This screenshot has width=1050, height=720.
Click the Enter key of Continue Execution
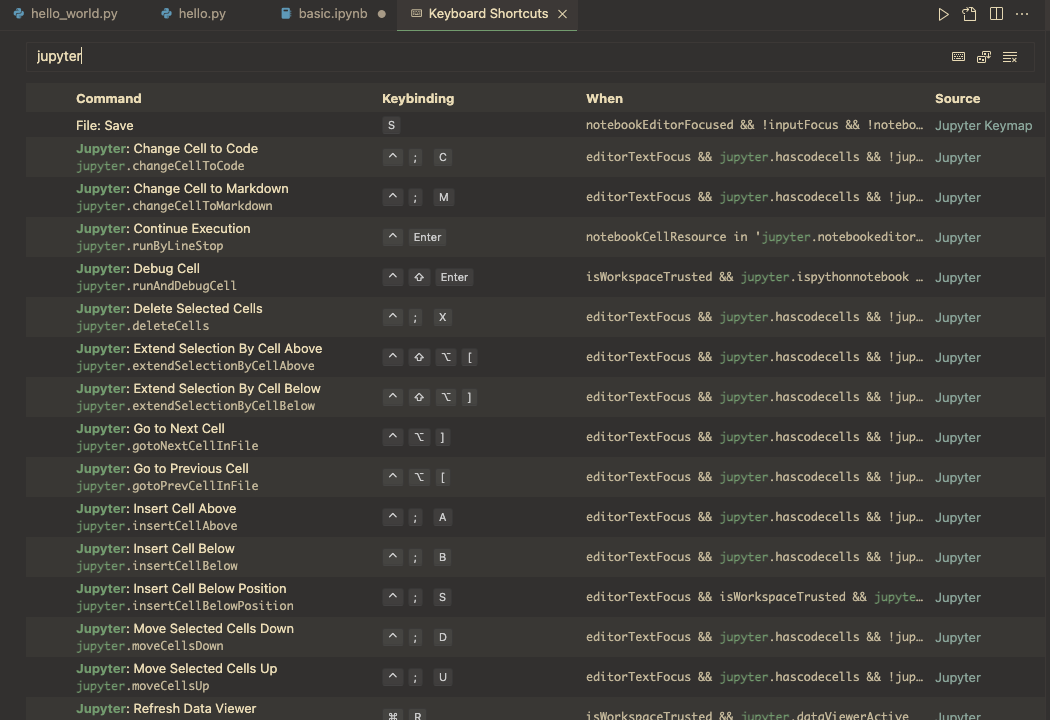tap(427, 237)
